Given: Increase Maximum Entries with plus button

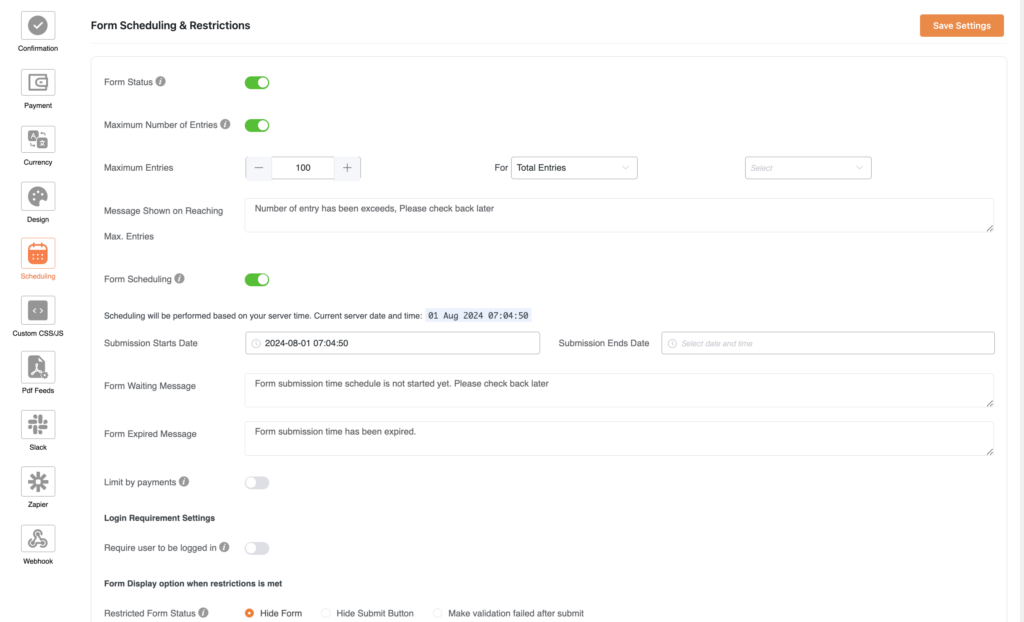Looking at the screenshot, I should (347, 168).
